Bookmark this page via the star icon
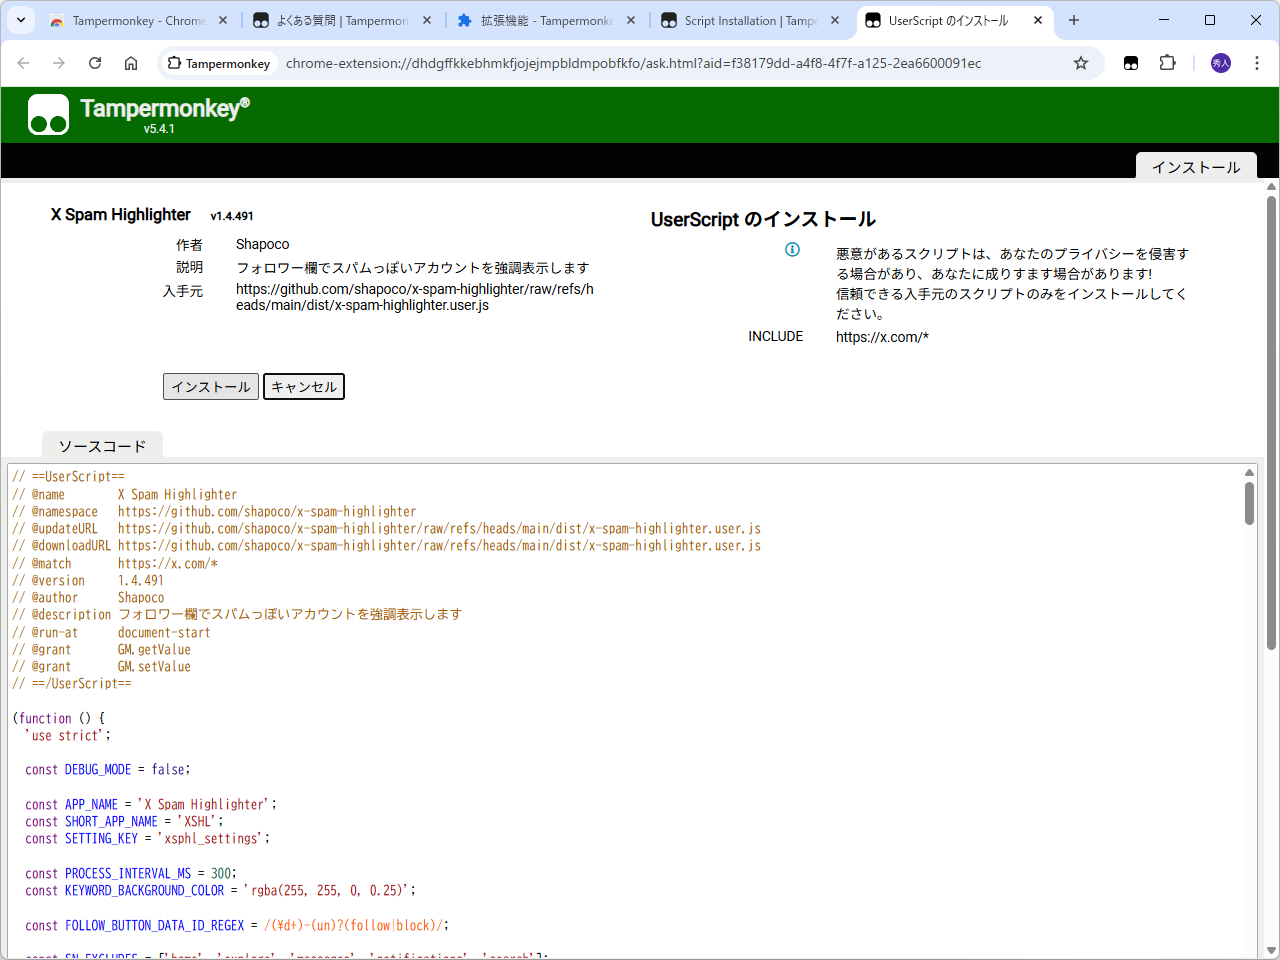Viewport: 1280px width, 960px height. pyautogui.click(x=1080, y=62)
